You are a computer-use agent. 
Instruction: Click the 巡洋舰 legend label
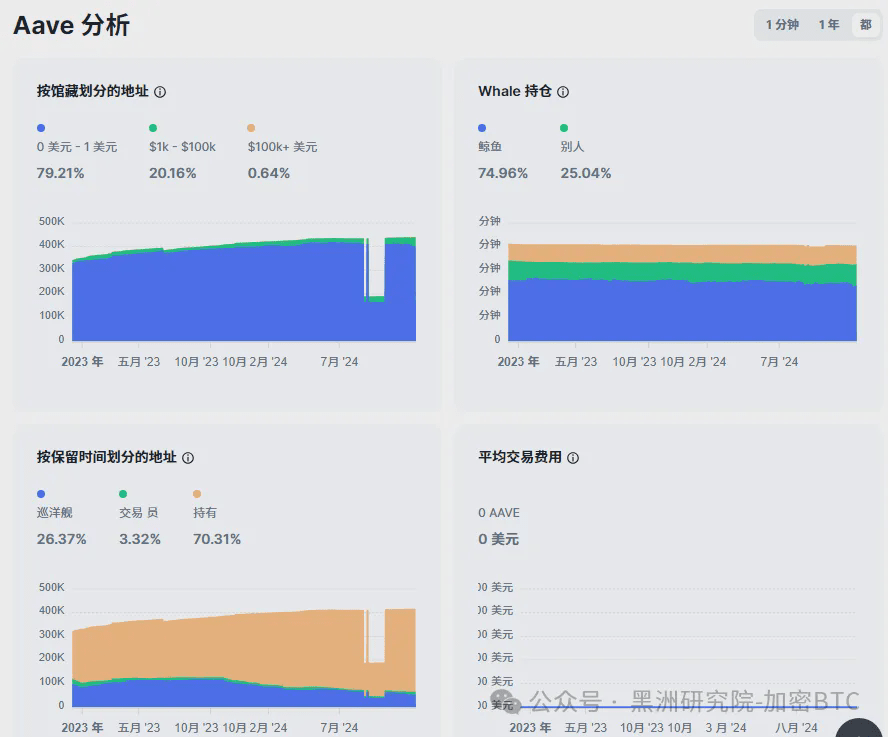point(55,513)
